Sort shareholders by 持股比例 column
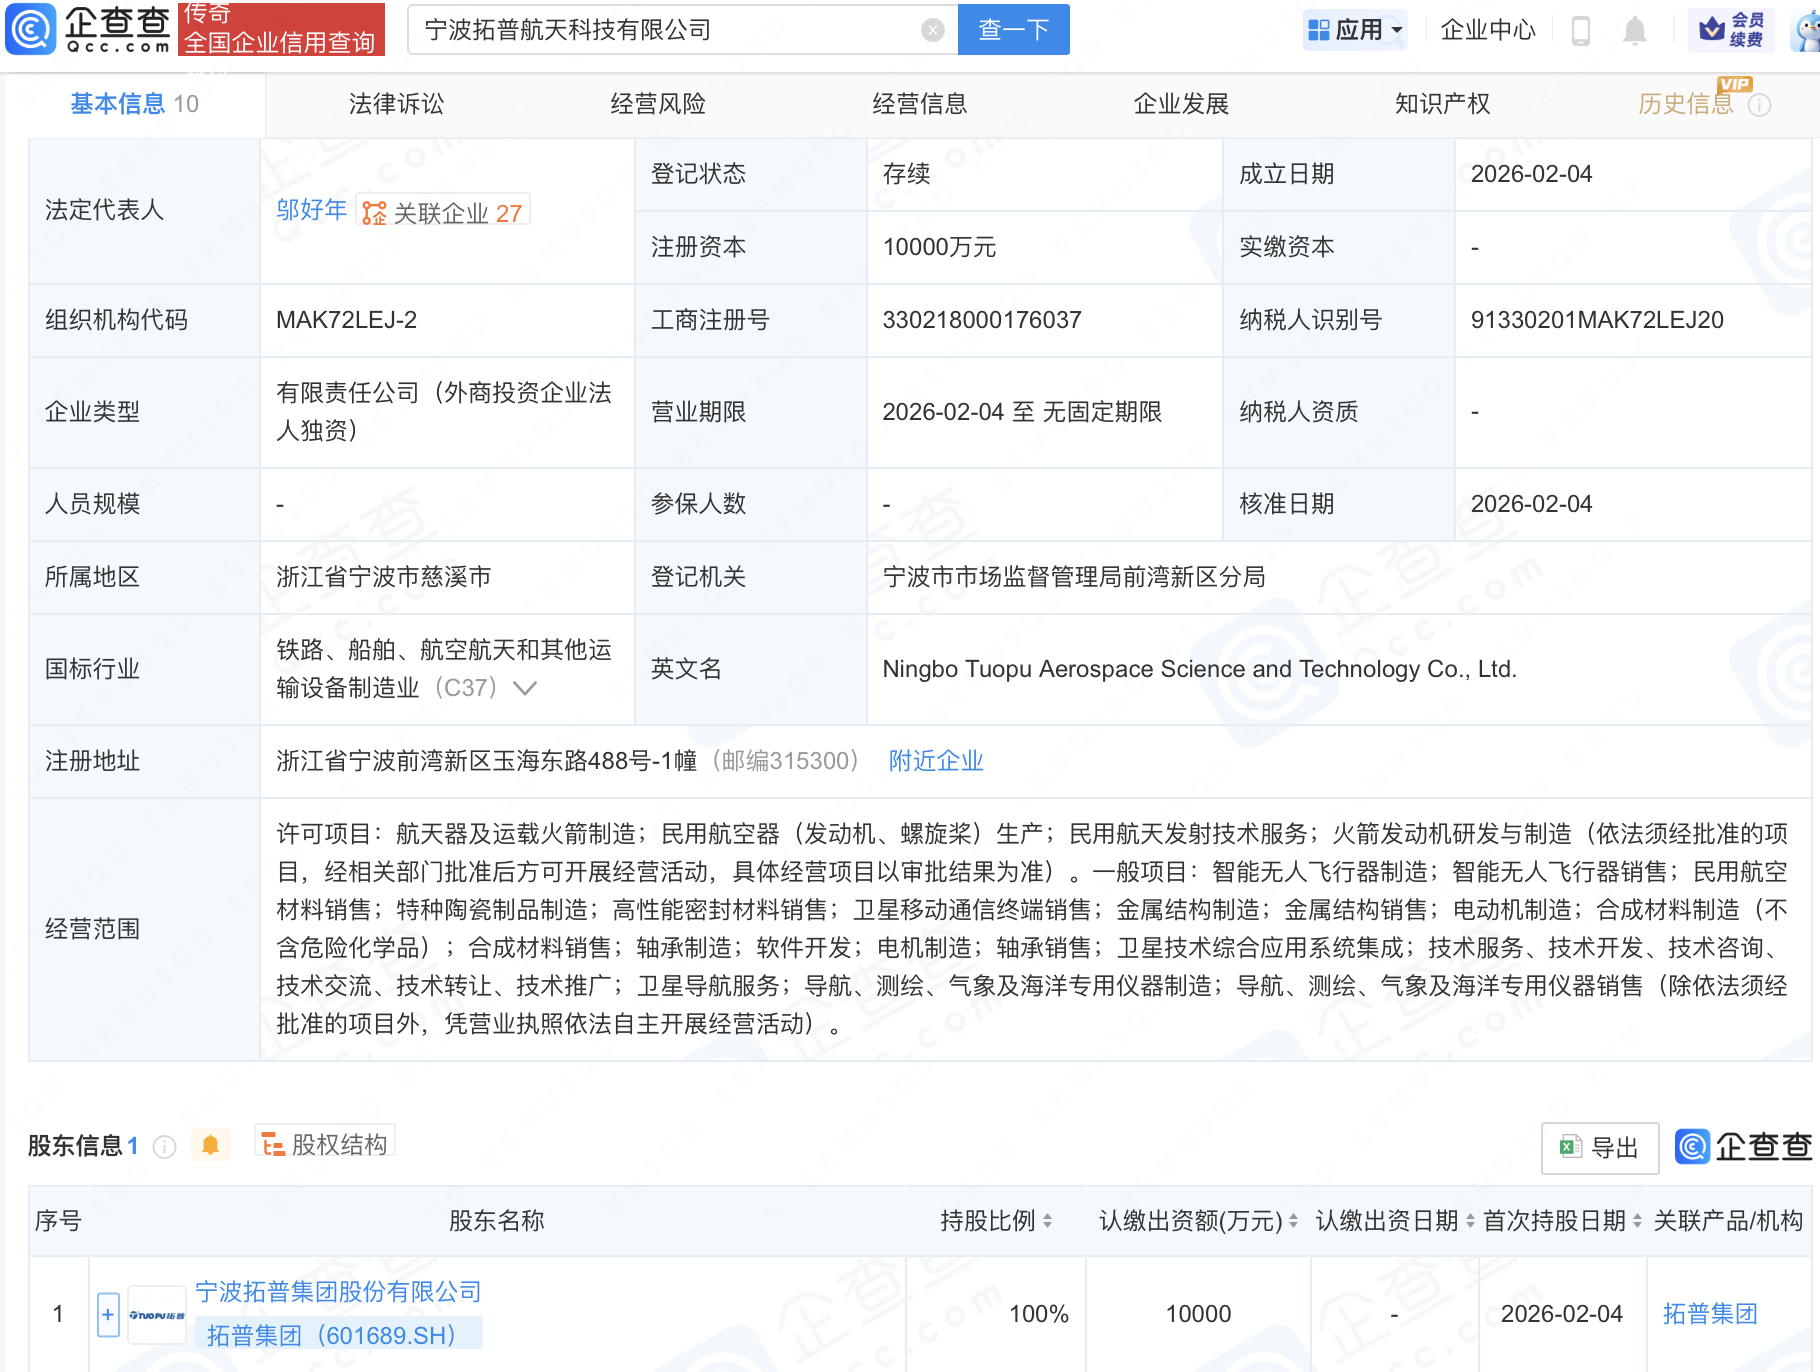 click(x=1045, y=1221)
